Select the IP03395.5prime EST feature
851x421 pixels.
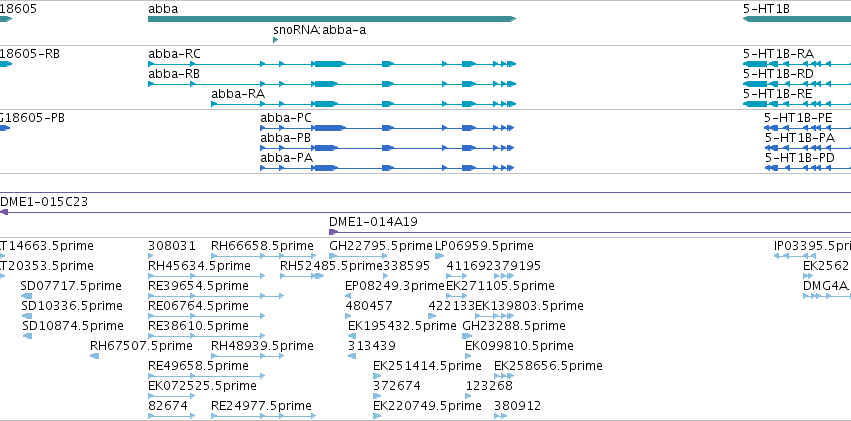point(788,256)
